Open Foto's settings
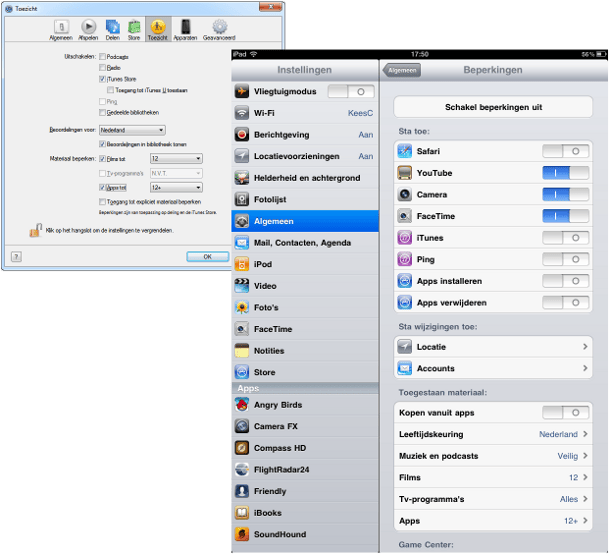612x555 pixels. (305, 308)
